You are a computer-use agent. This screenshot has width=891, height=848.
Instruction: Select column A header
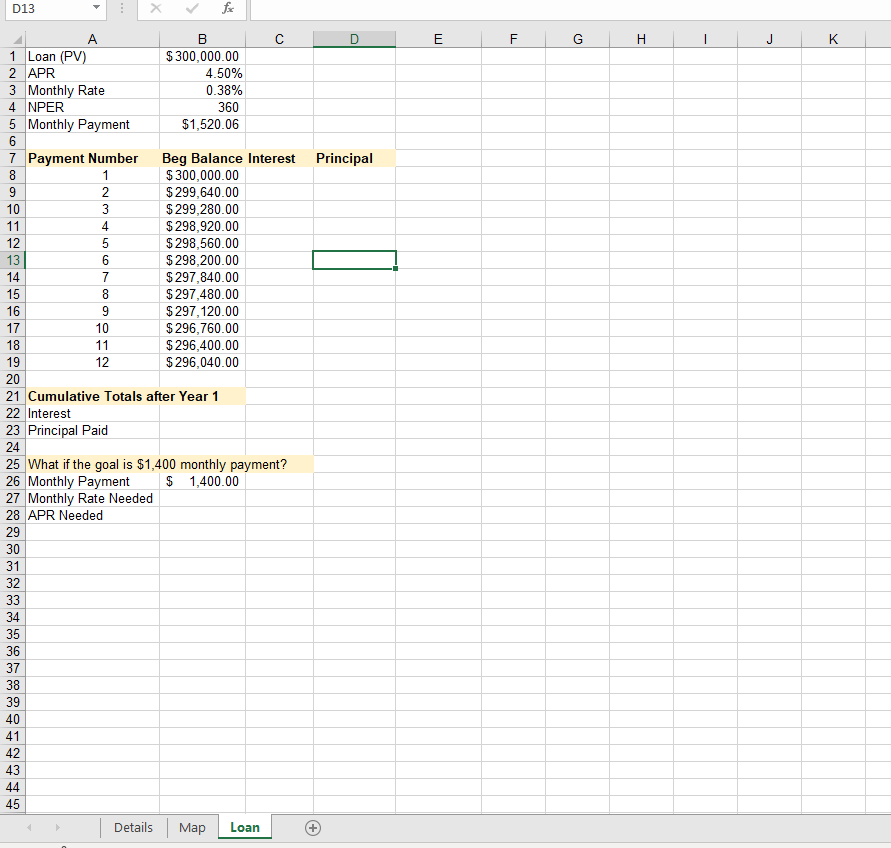(93, 39)
